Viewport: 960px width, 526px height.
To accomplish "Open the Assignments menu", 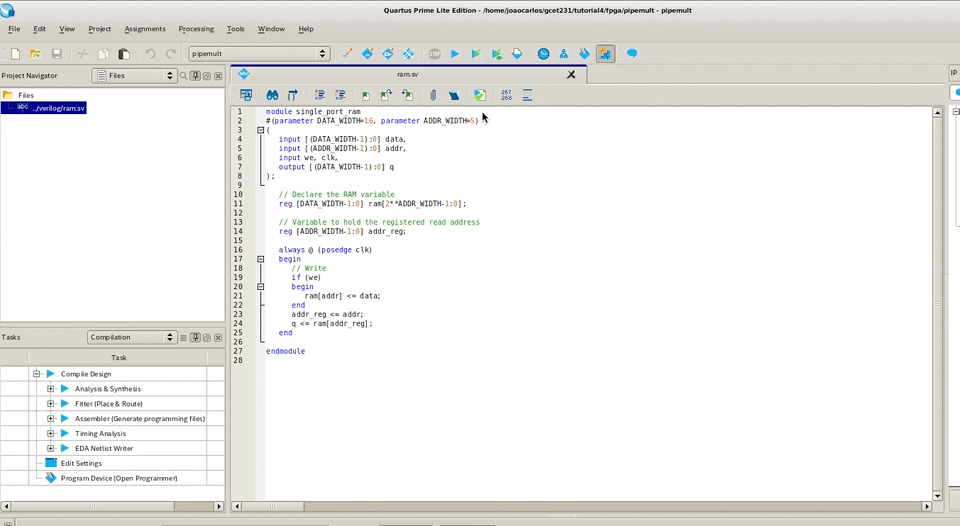I will click(145, 29).
